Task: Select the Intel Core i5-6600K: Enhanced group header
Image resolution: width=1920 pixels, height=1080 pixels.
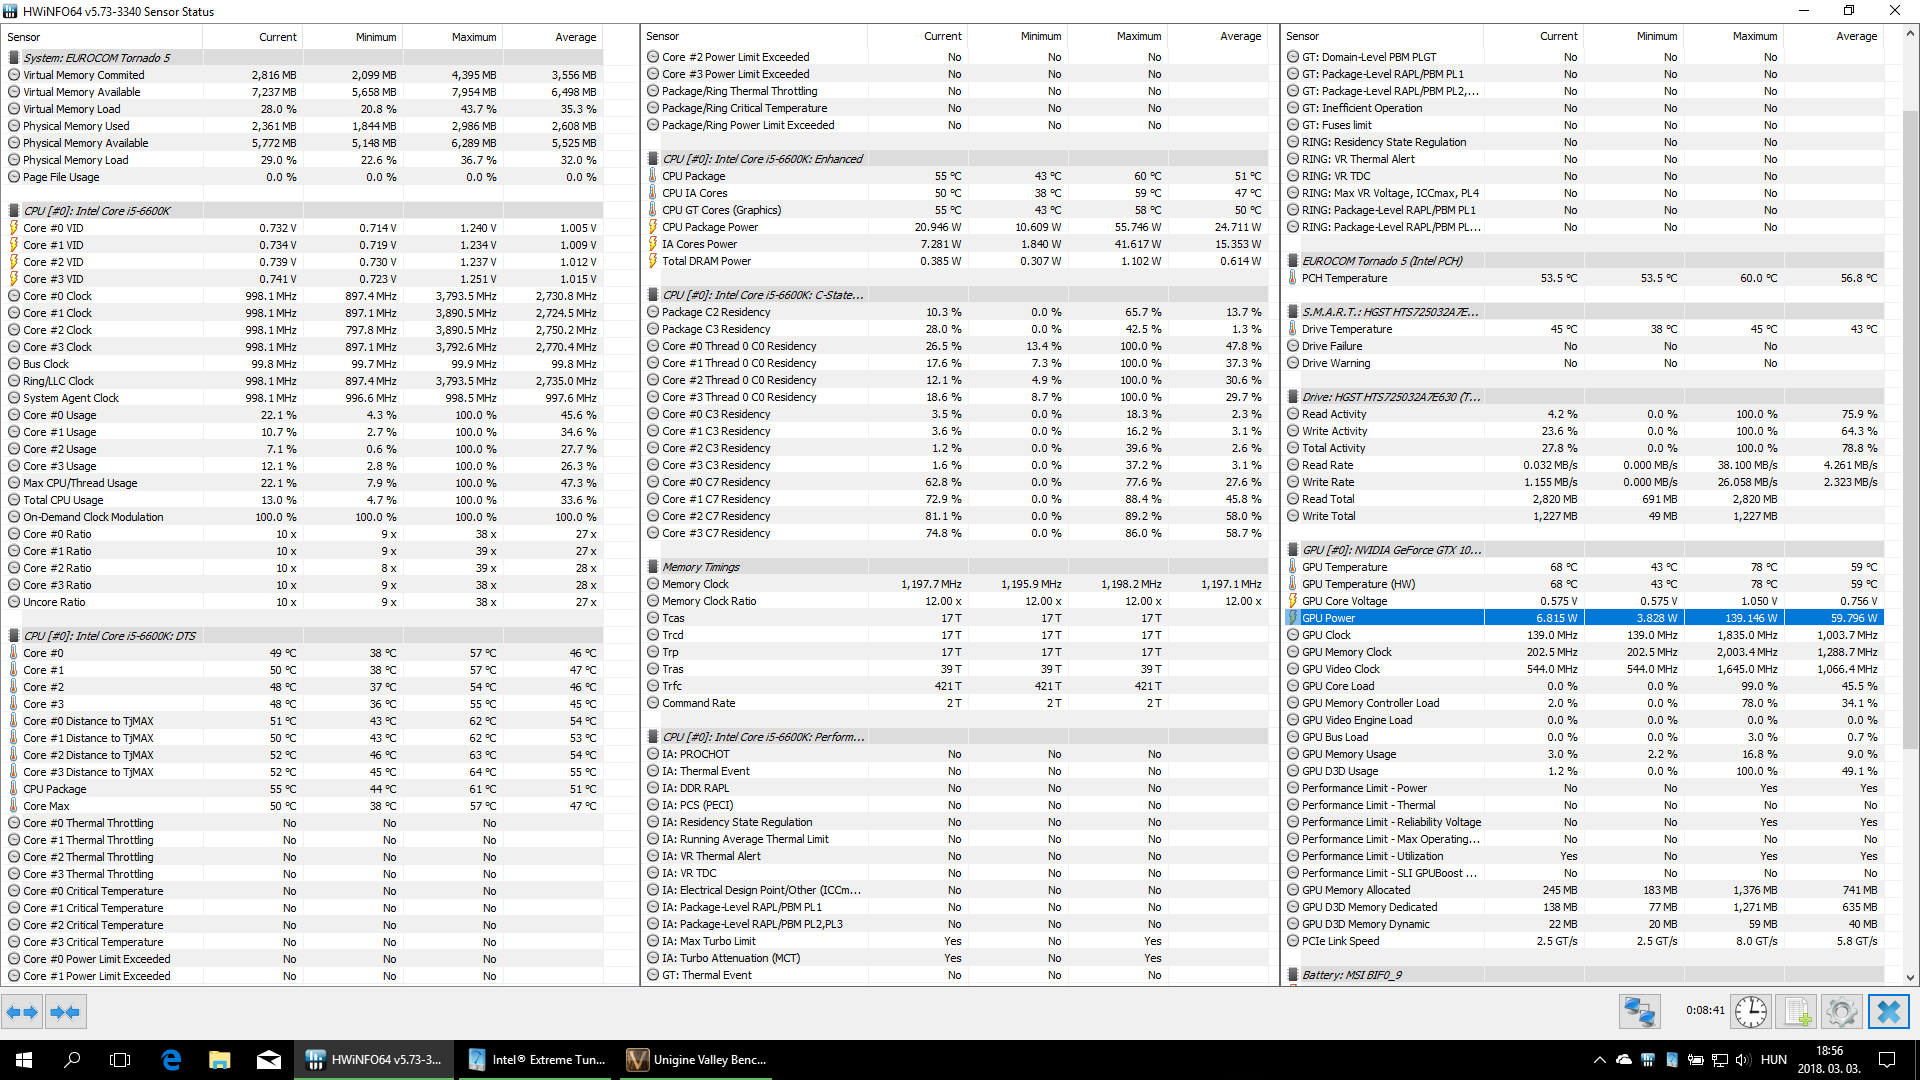Action: 955,159
